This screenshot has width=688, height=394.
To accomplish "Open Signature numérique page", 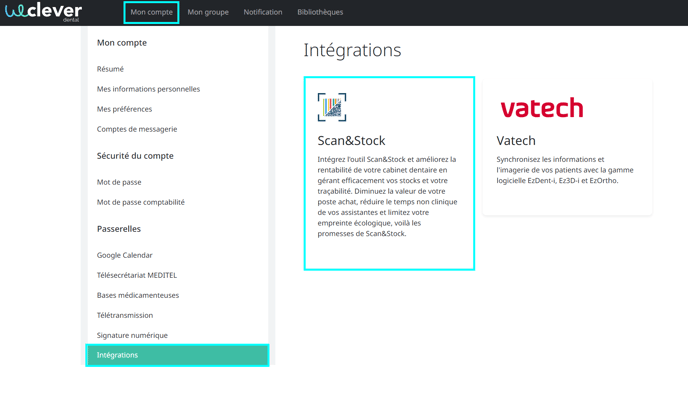I will (x=132, y=335).
